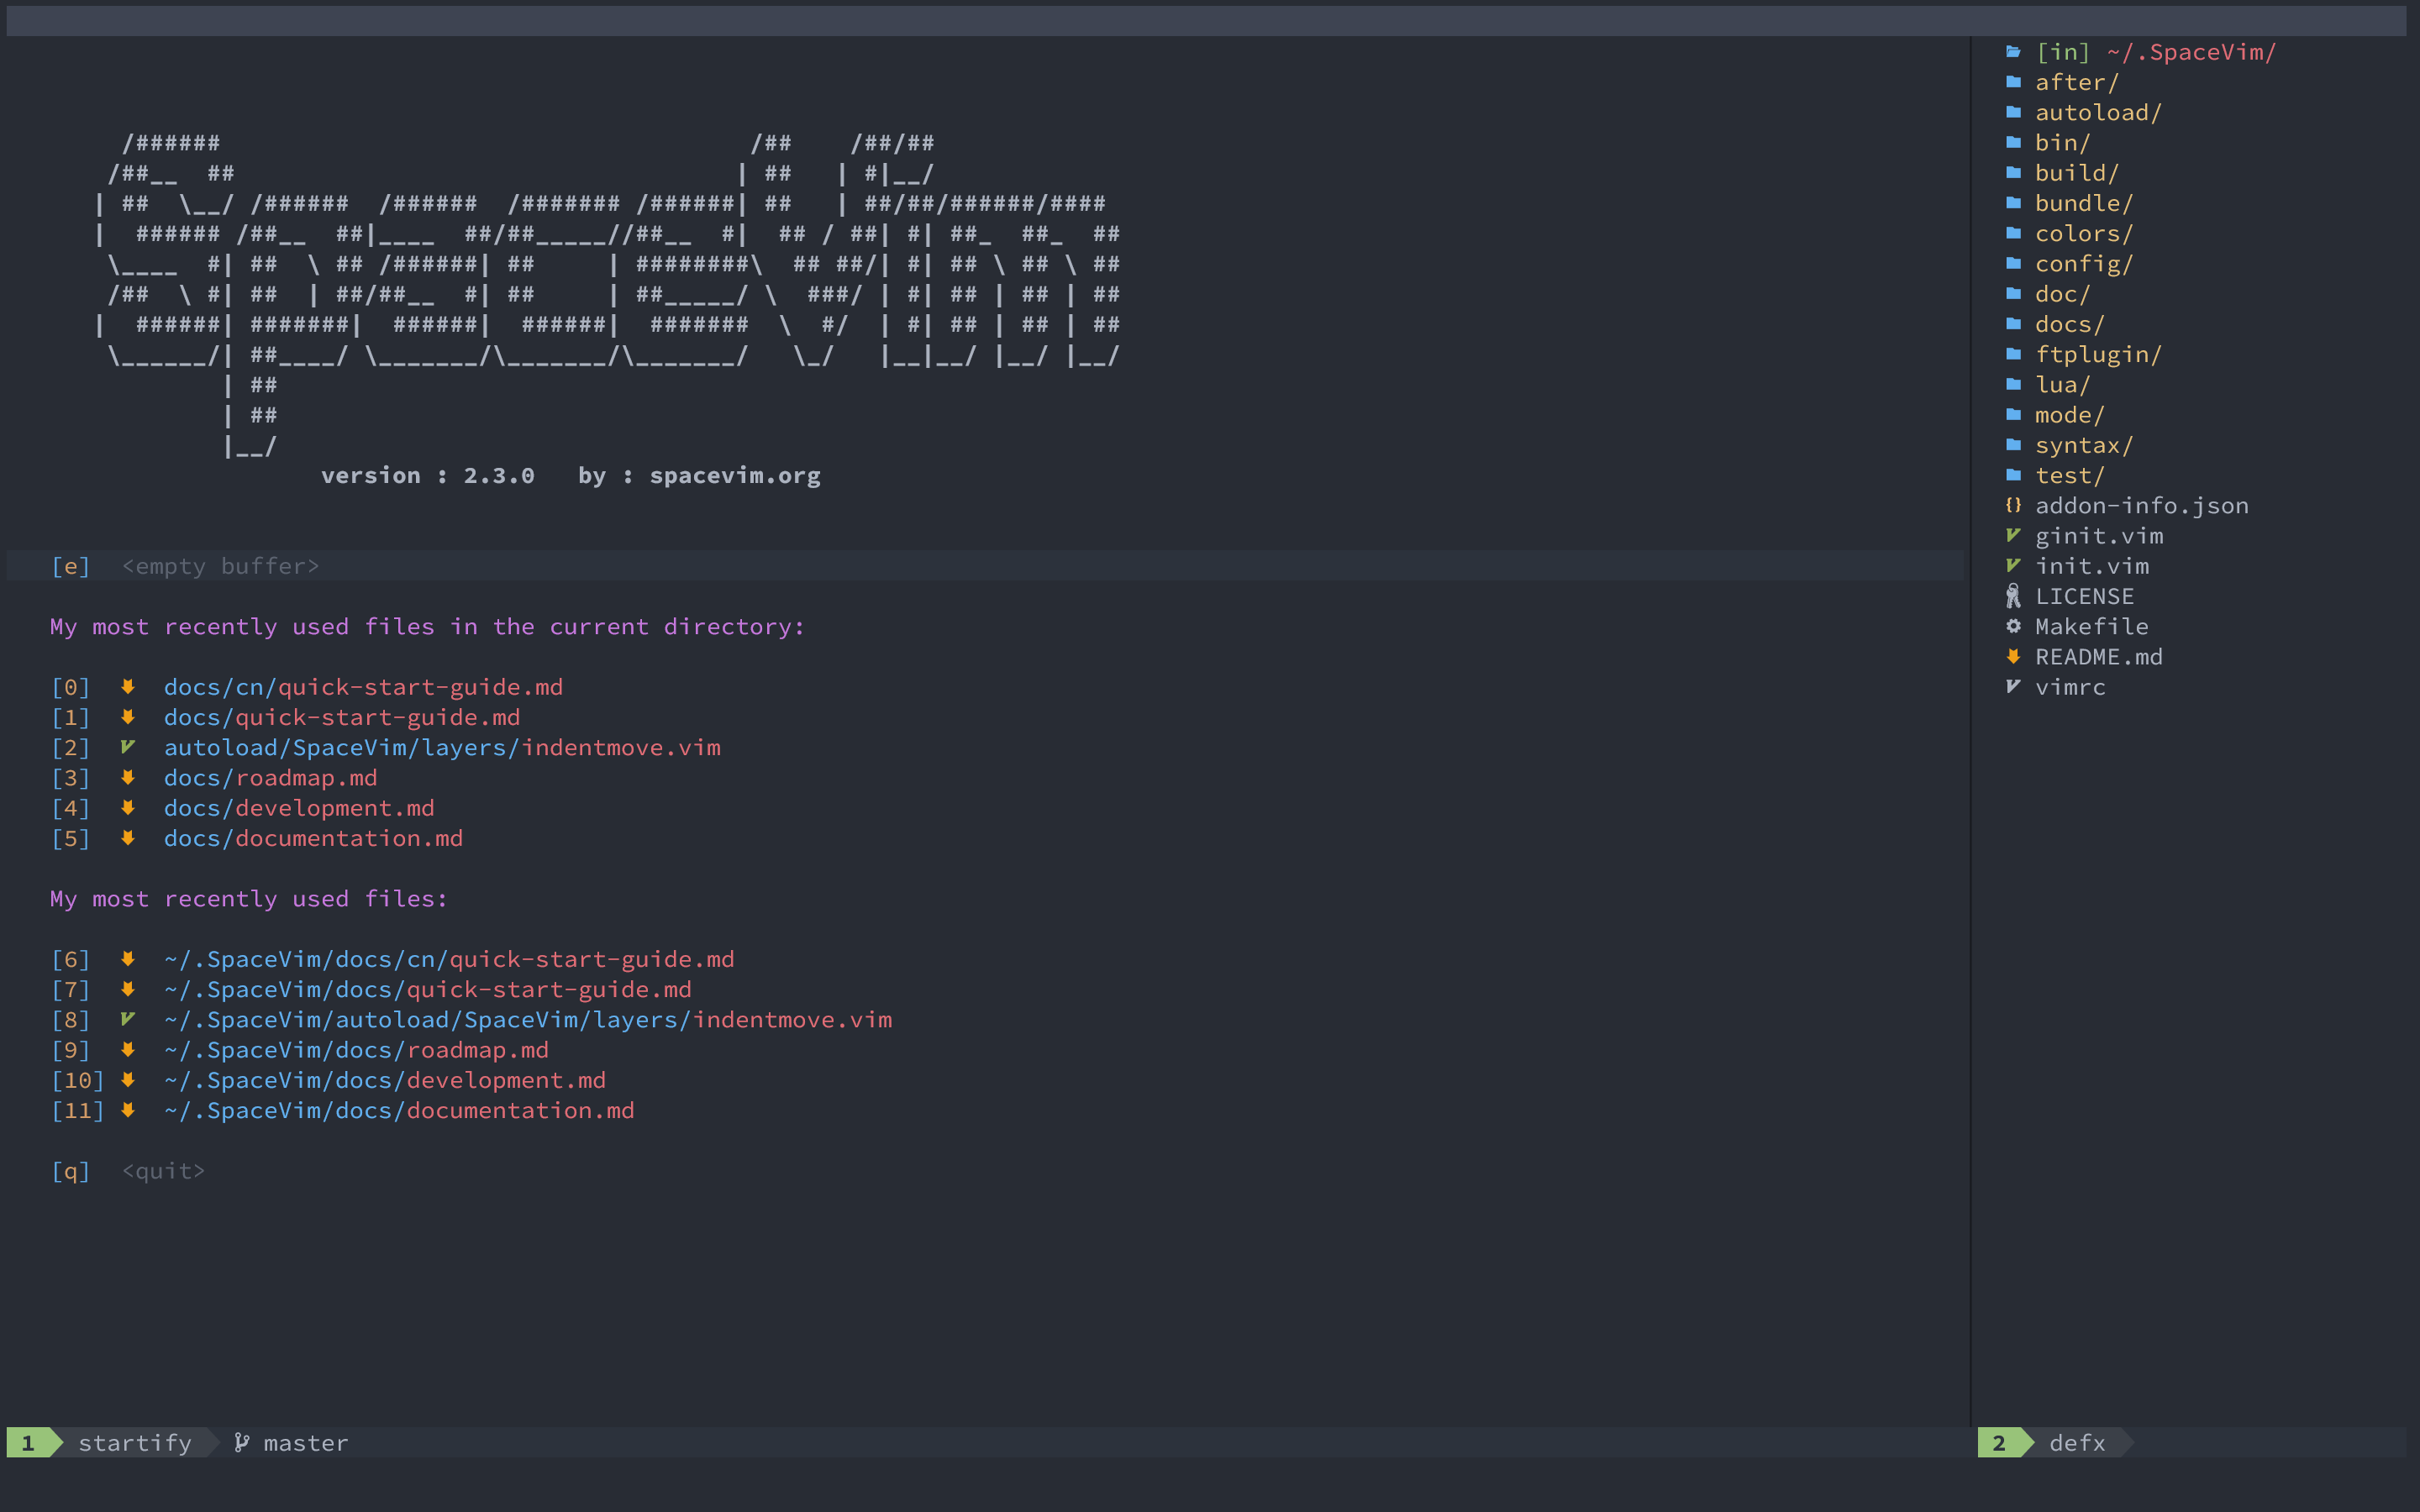The width and height of the screenshot is (2420, 1512).
Task: Open docs/development.md entry [4]
Action: (x=299, y=808)
